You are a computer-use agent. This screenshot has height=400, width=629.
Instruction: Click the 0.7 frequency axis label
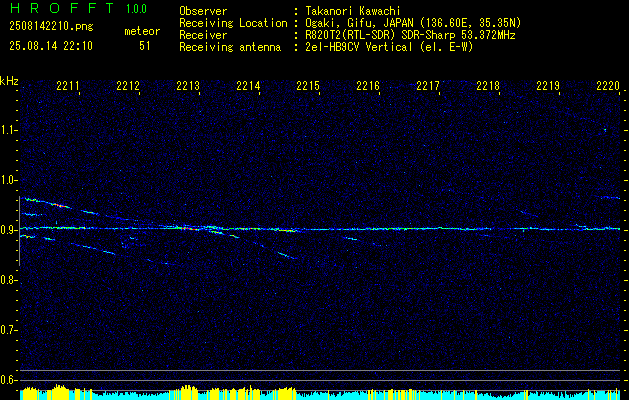8,330
